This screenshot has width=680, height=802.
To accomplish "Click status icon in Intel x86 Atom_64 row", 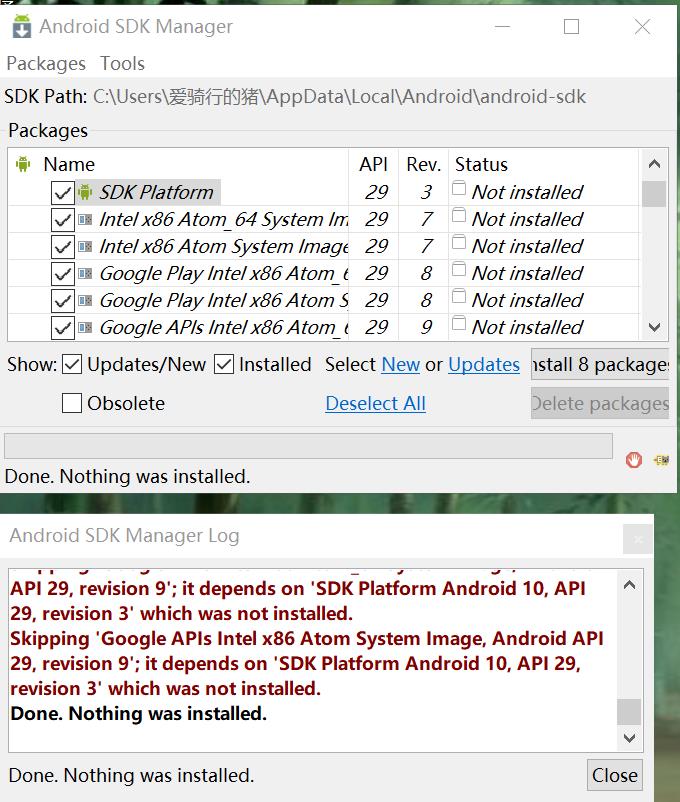I will 459,215.
